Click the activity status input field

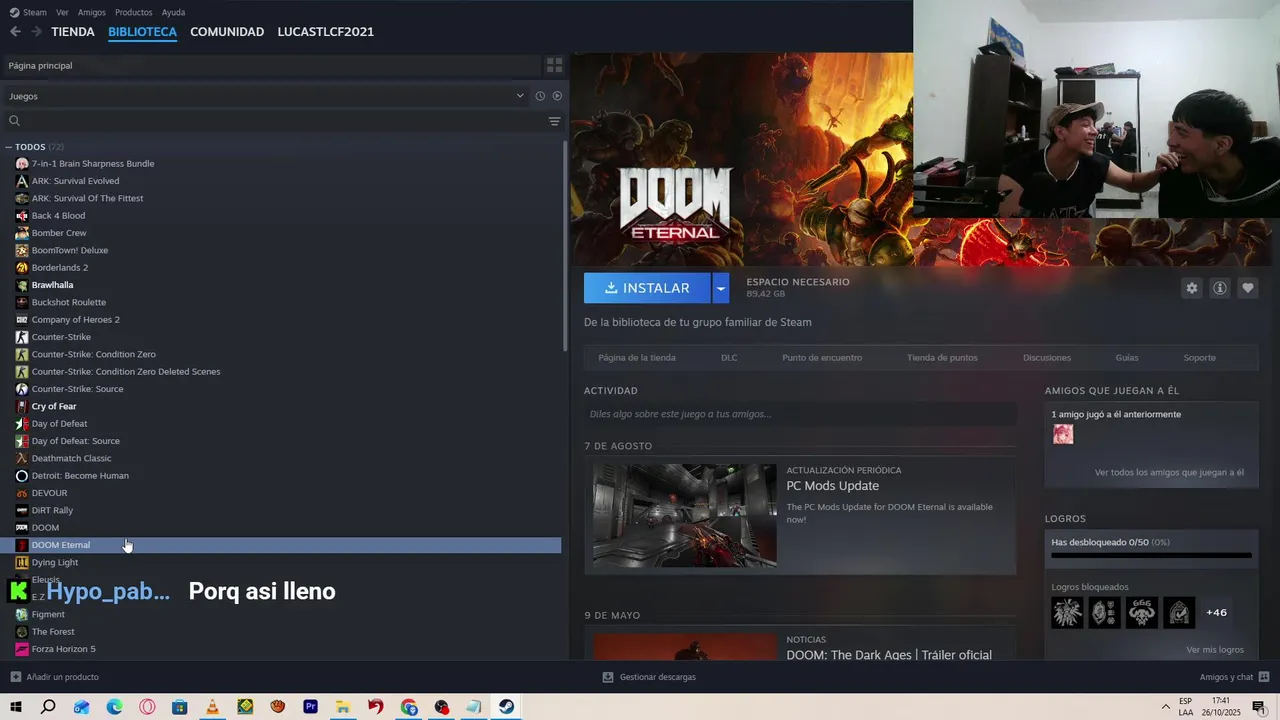[x=800, y=414]
